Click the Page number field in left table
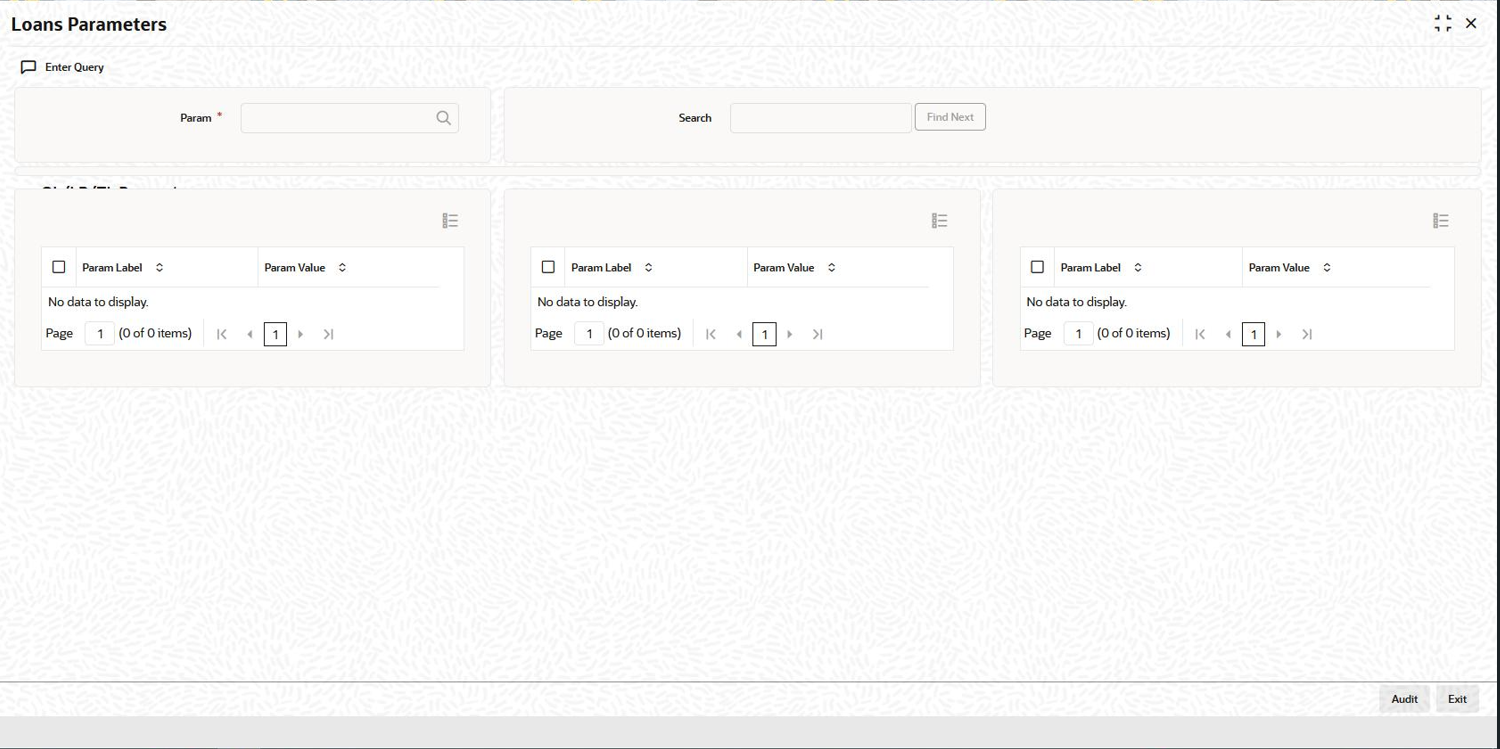Viewport: 1500px width, 749px height. point(100,333)
